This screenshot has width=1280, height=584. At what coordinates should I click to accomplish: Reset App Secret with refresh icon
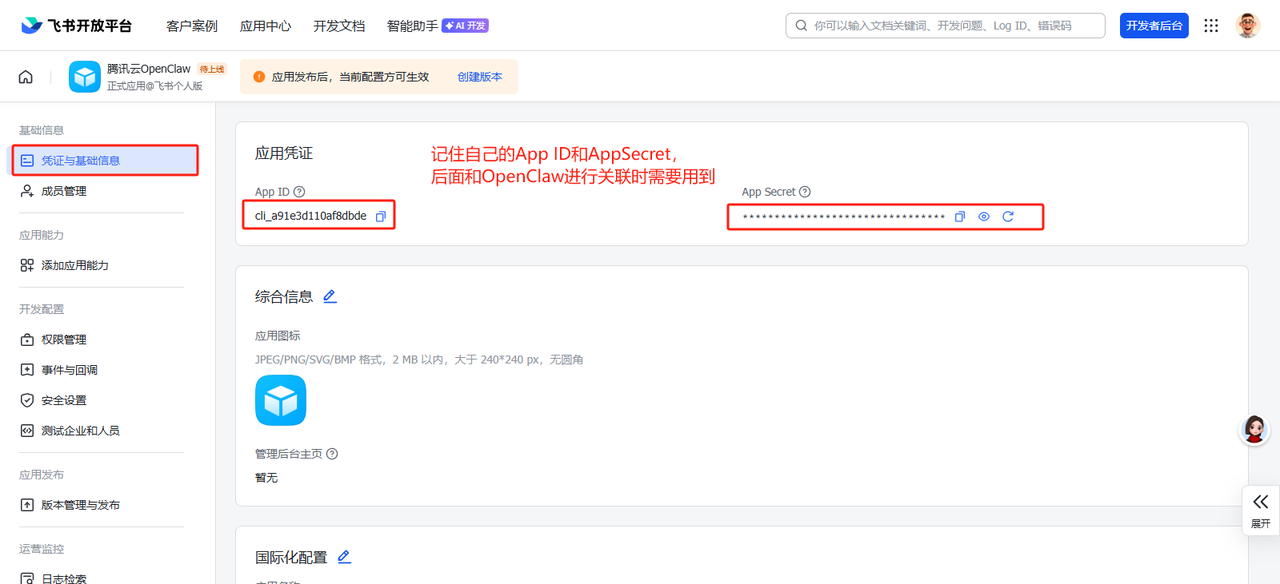[1008, 216]
